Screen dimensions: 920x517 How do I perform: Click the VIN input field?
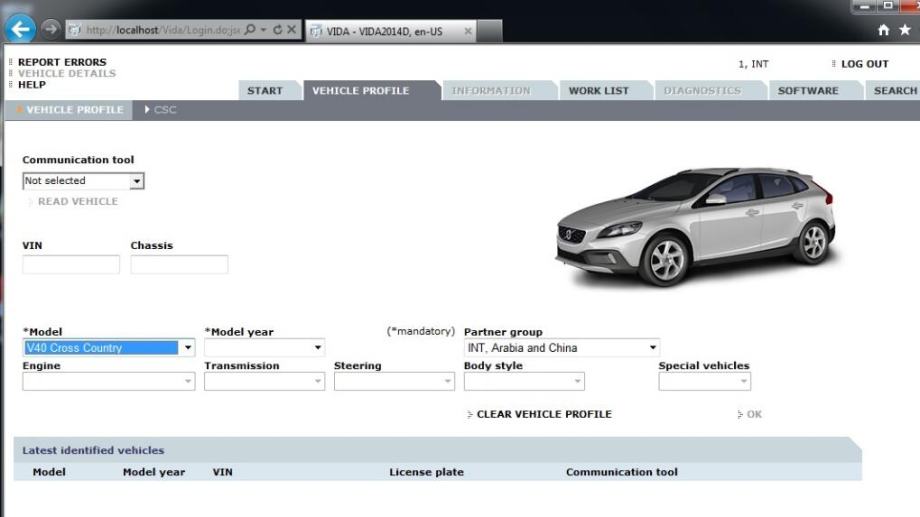(71, 264)
